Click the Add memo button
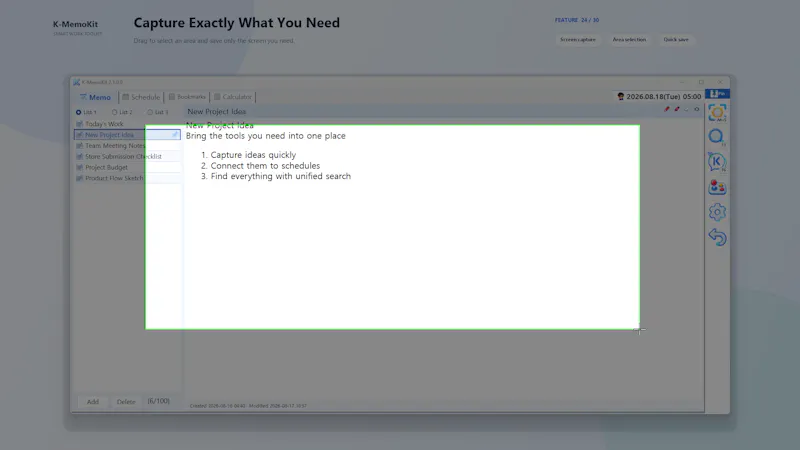The image size is (800, 450). tap(92, 402)
